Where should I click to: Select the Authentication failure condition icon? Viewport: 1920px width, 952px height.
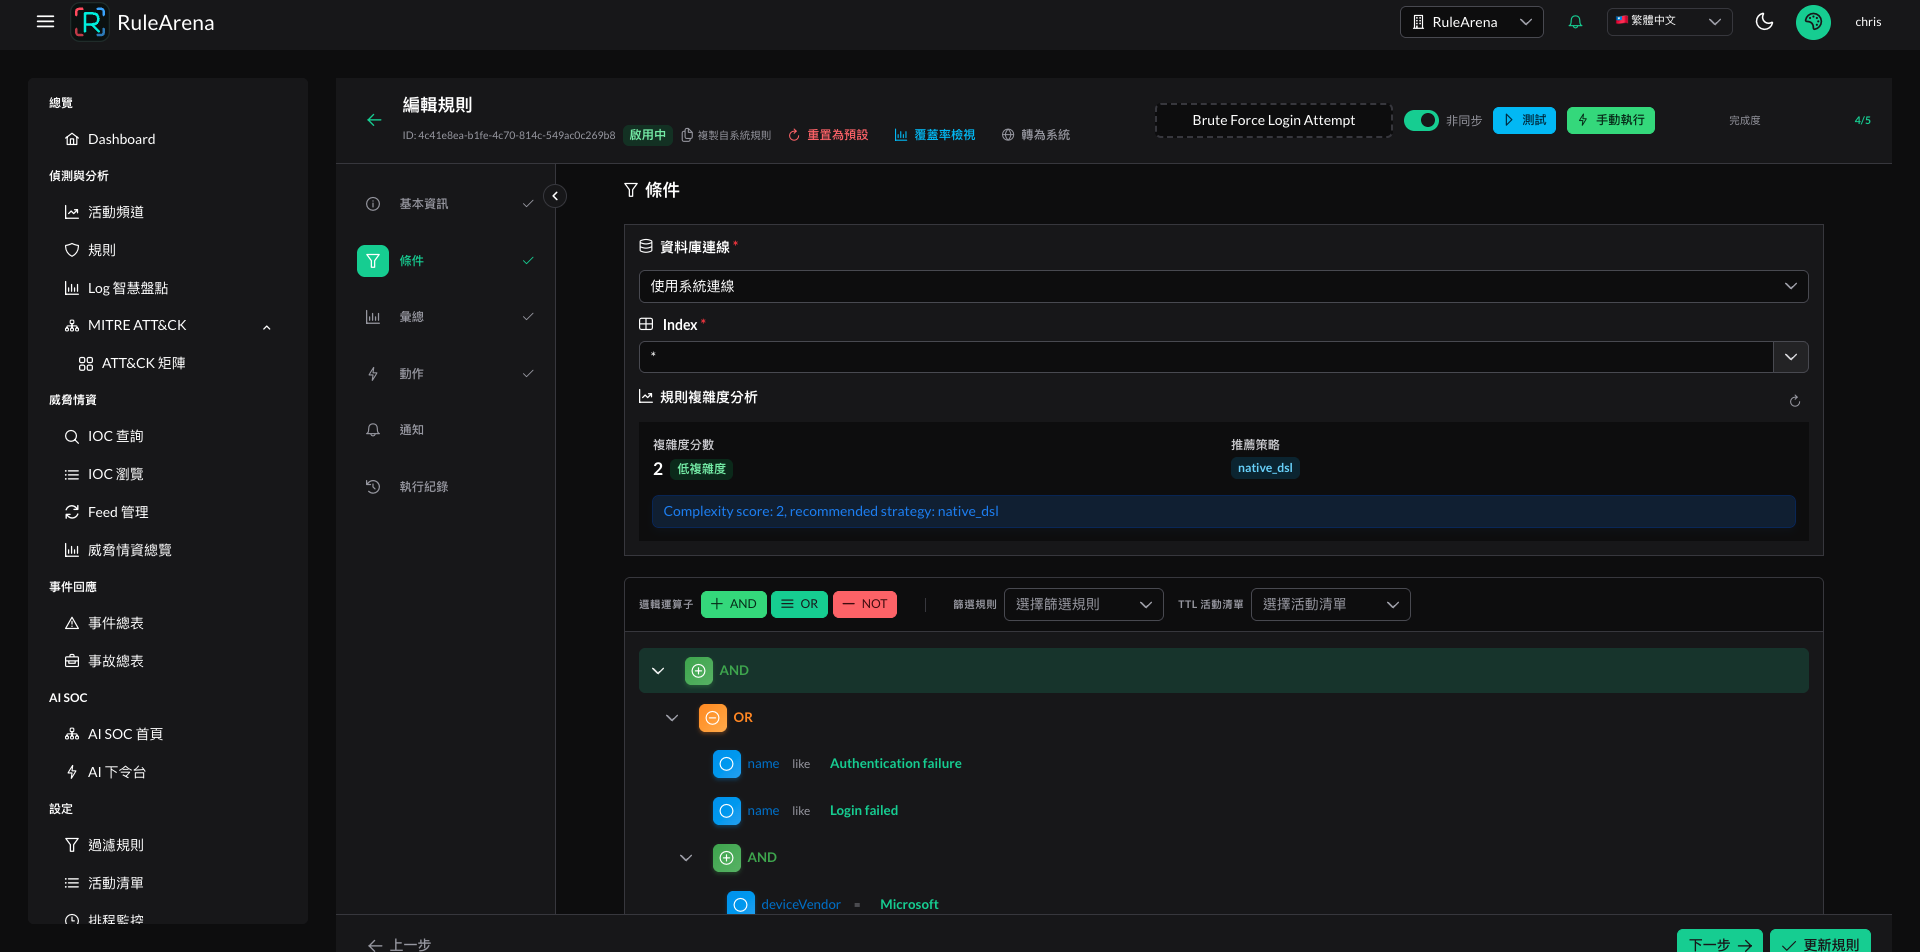pyautogui.click(x=727, y=764)
